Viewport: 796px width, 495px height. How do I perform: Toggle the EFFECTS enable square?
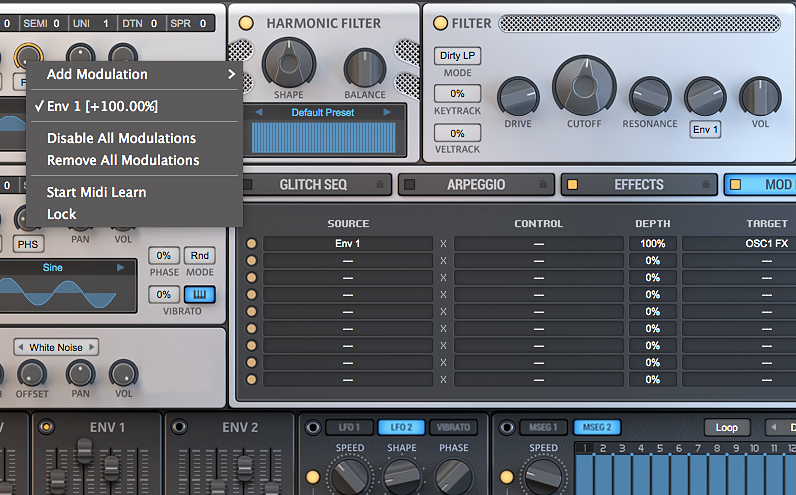pyautogui.click(x=573, y=185)
